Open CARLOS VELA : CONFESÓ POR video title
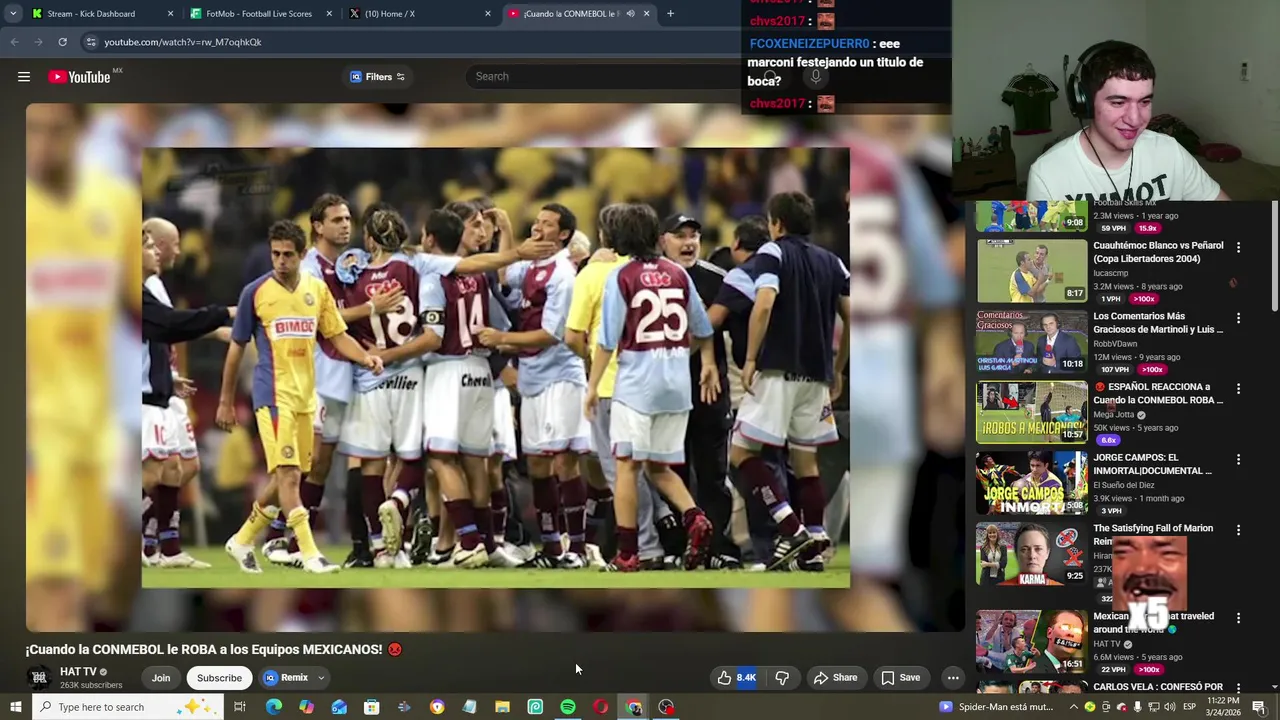 coord(1158,687)
